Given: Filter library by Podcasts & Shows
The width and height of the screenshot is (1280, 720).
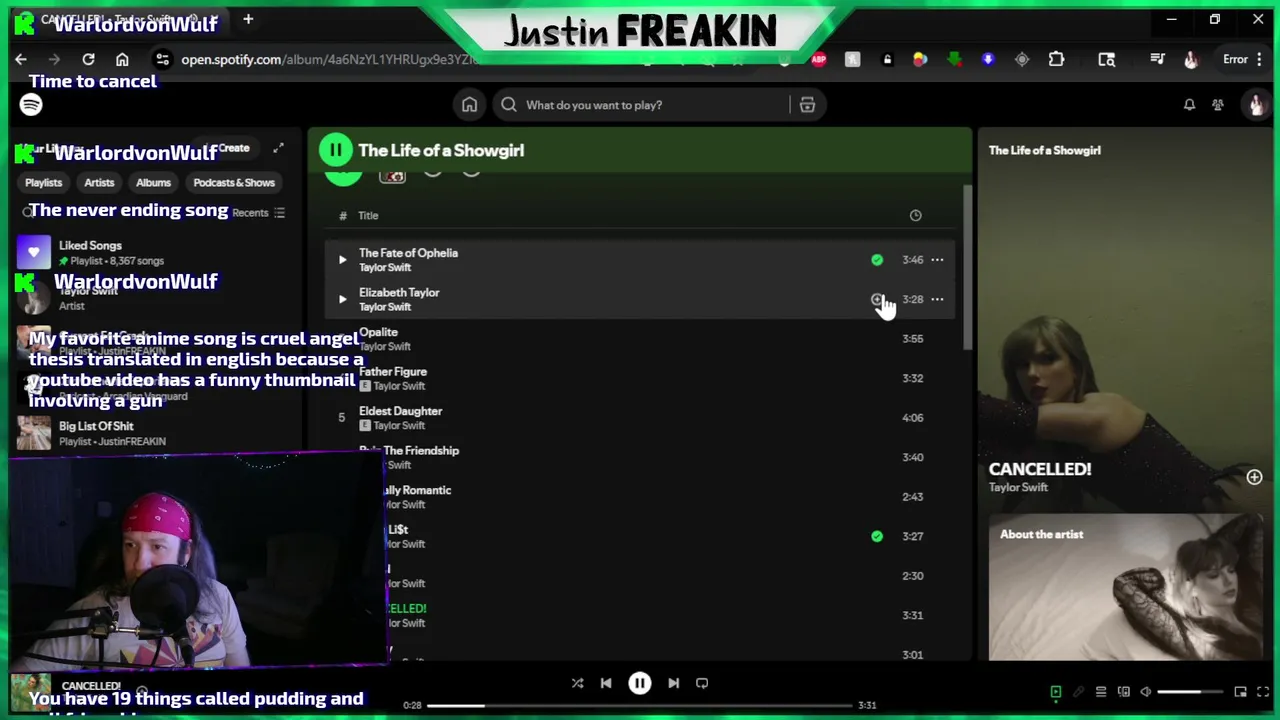Looking at the screenshot, I should coord(234,182).
